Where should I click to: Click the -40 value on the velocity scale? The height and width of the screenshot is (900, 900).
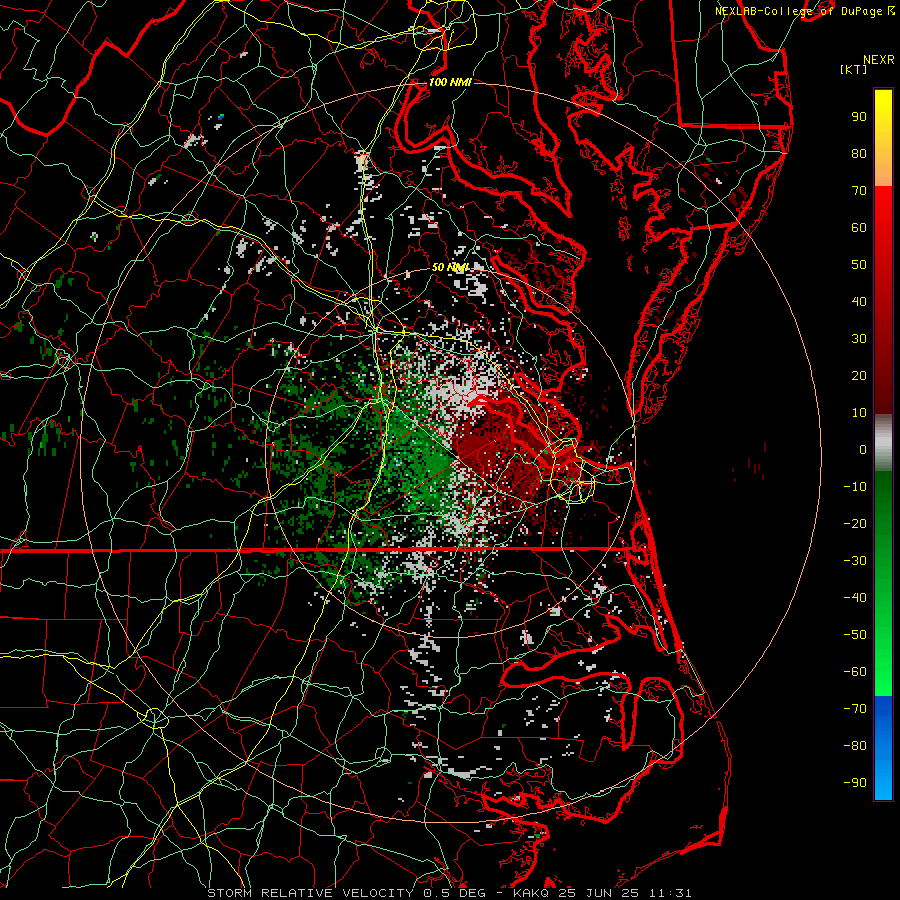[855, 598]
